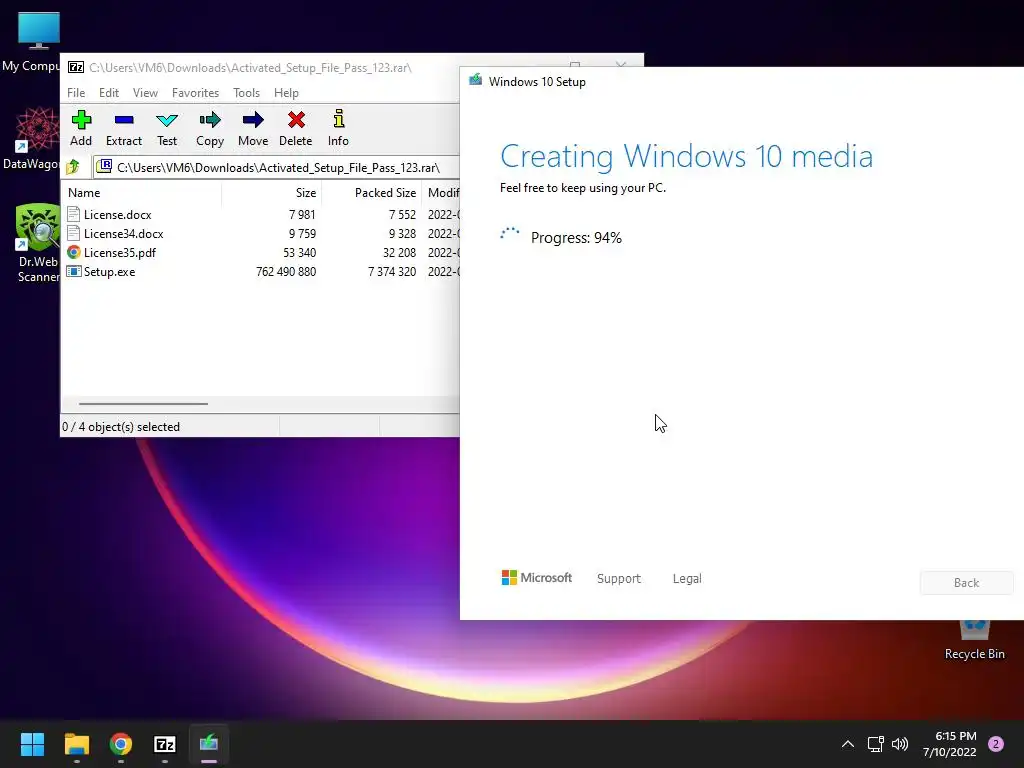Click the Back button in Windows Setup
Viewport: 1024px width, 768px height.
[967, 583]
